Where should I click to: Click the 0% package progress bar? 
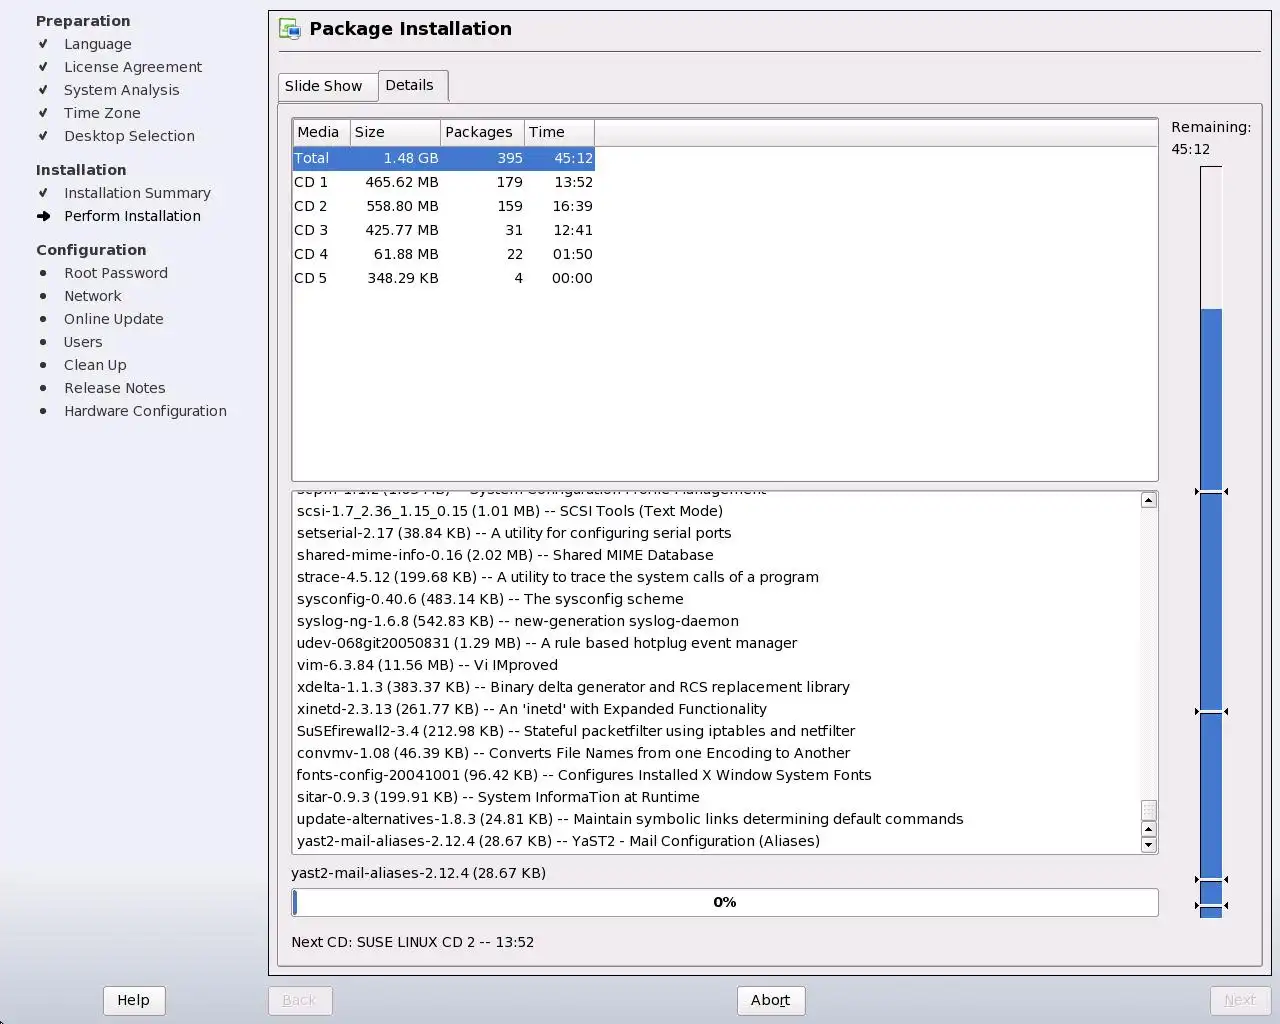(x=725, y=902)
